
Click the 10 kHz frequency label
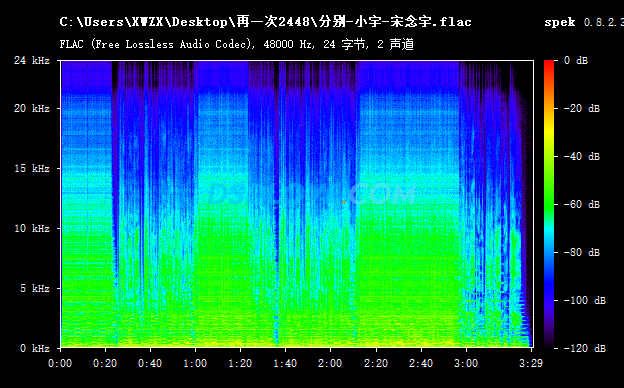coord(32,228)
